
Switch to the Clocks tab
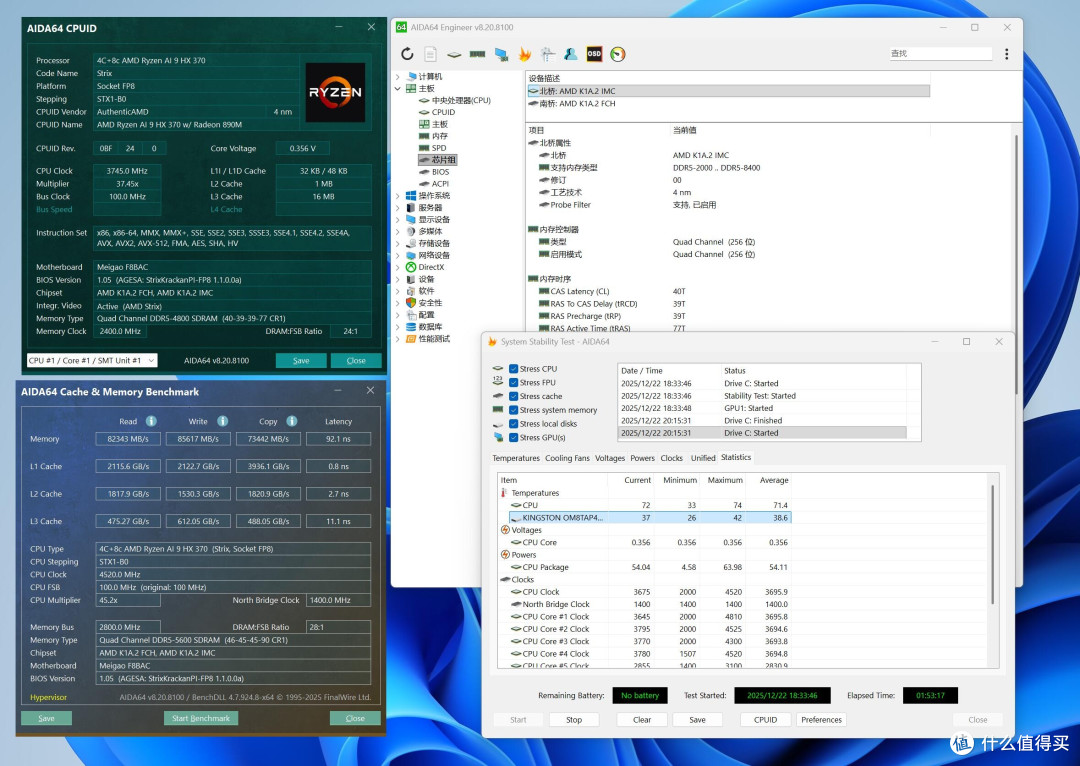[672, 458]
